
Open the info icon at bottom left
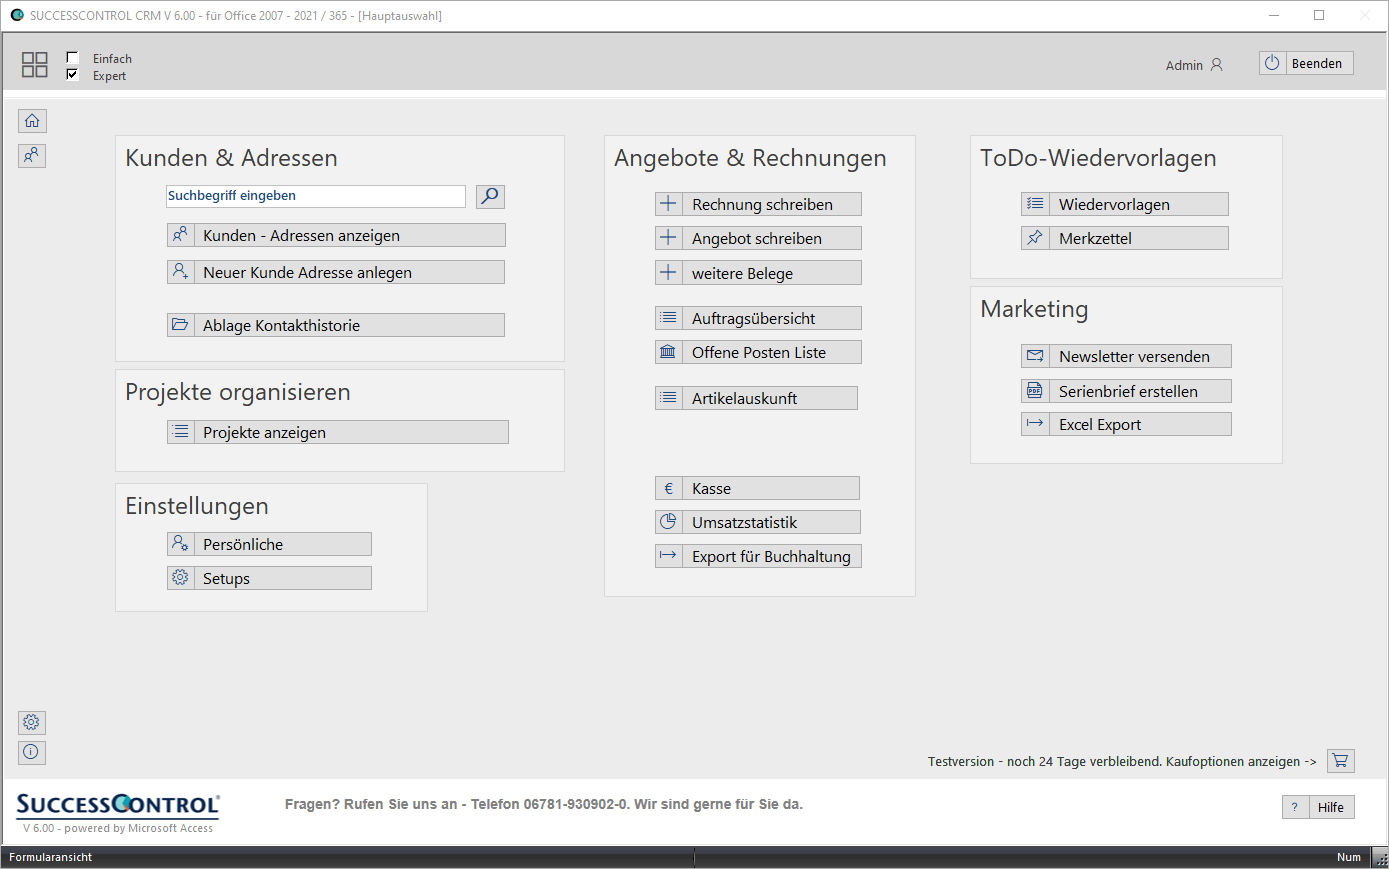(32, 752)
